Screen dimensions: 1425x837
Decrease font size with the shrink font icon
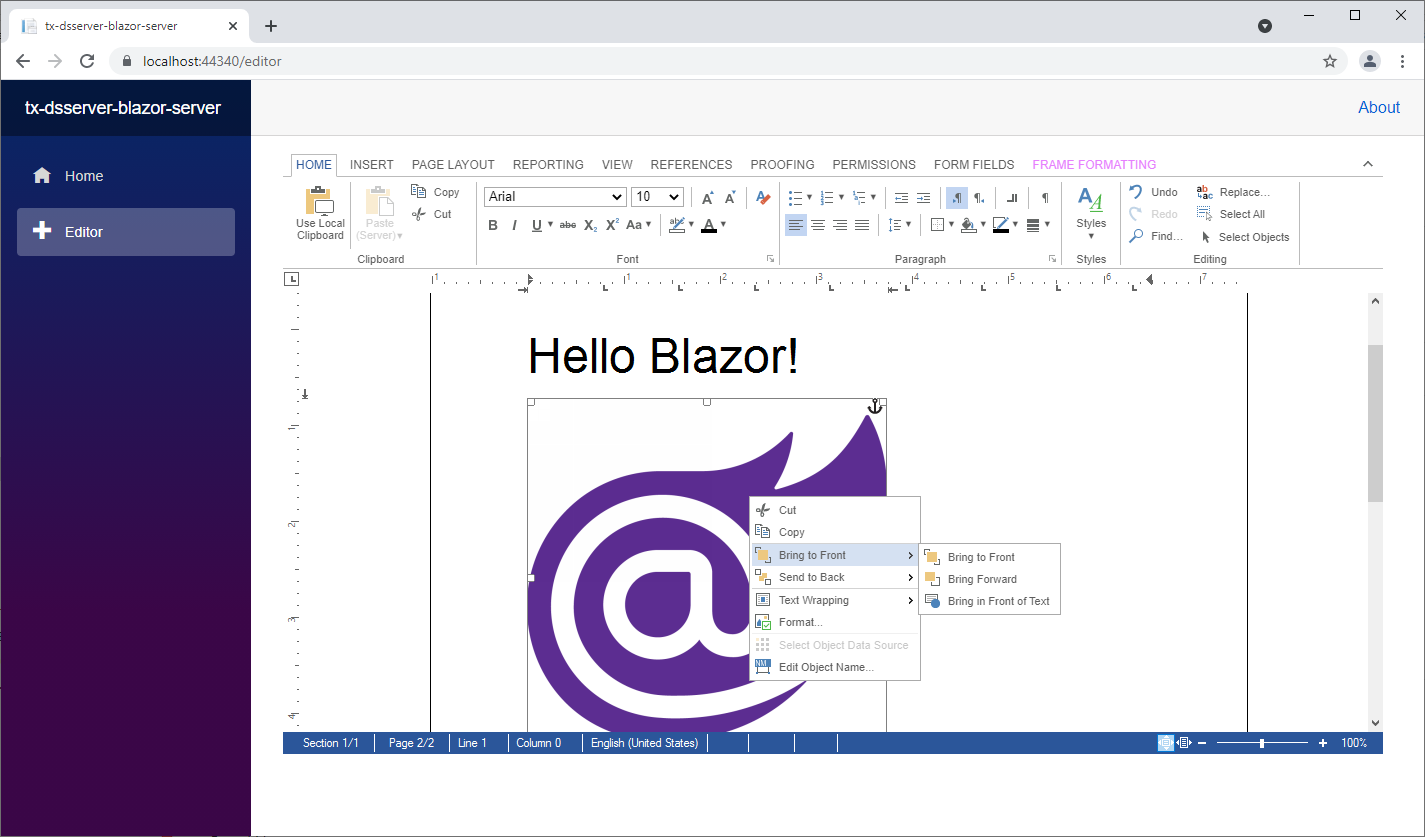click(730, 197)
